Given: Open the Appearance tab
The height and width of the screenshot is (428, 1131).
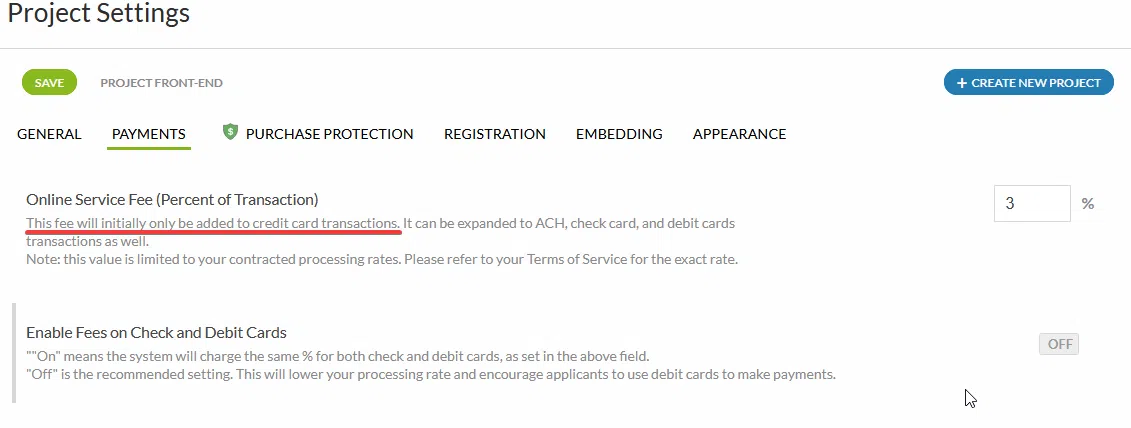Looking at the screenshot, I should tap(739, 134).
